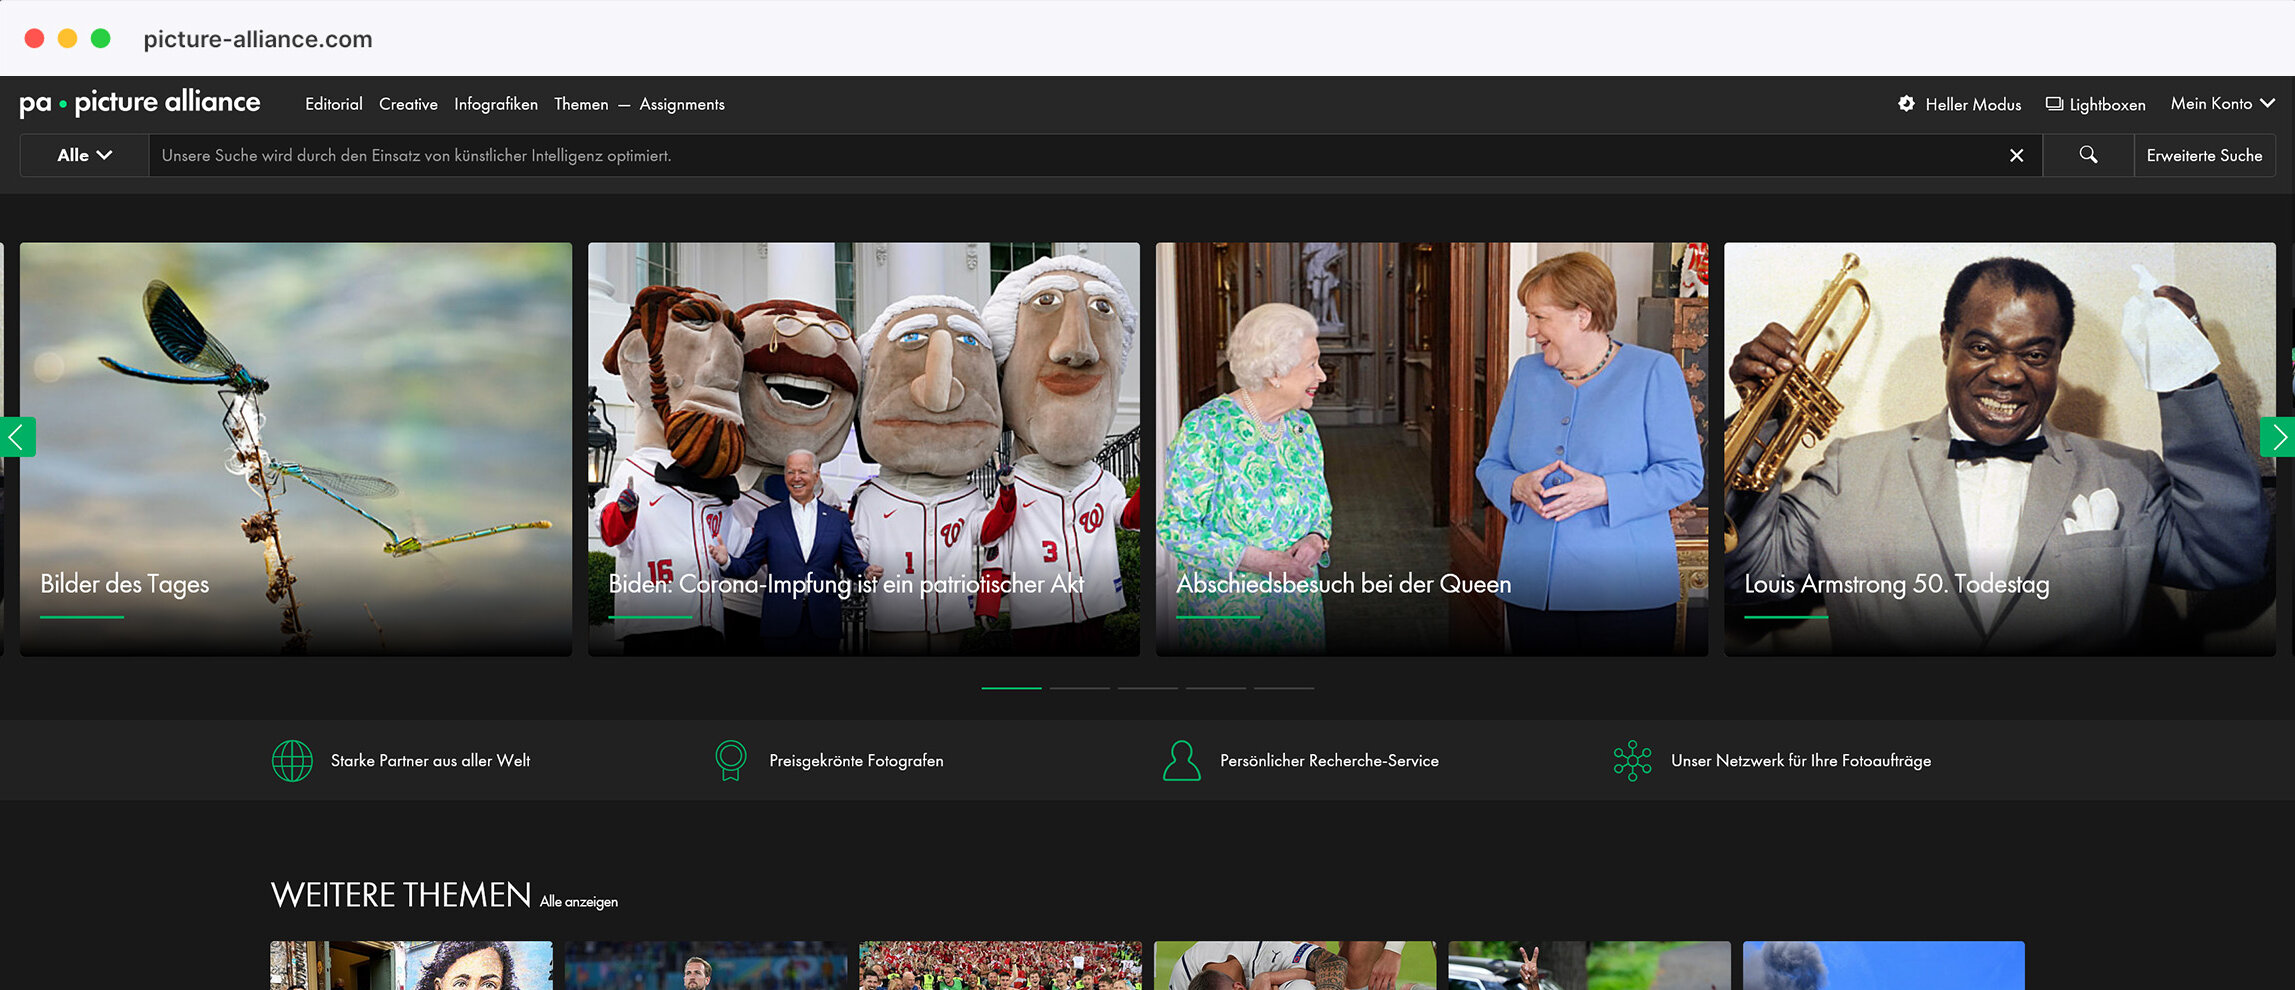Click the yellow minimize window button
This screenshot has height=990, width=2295.
coord(67,38)
